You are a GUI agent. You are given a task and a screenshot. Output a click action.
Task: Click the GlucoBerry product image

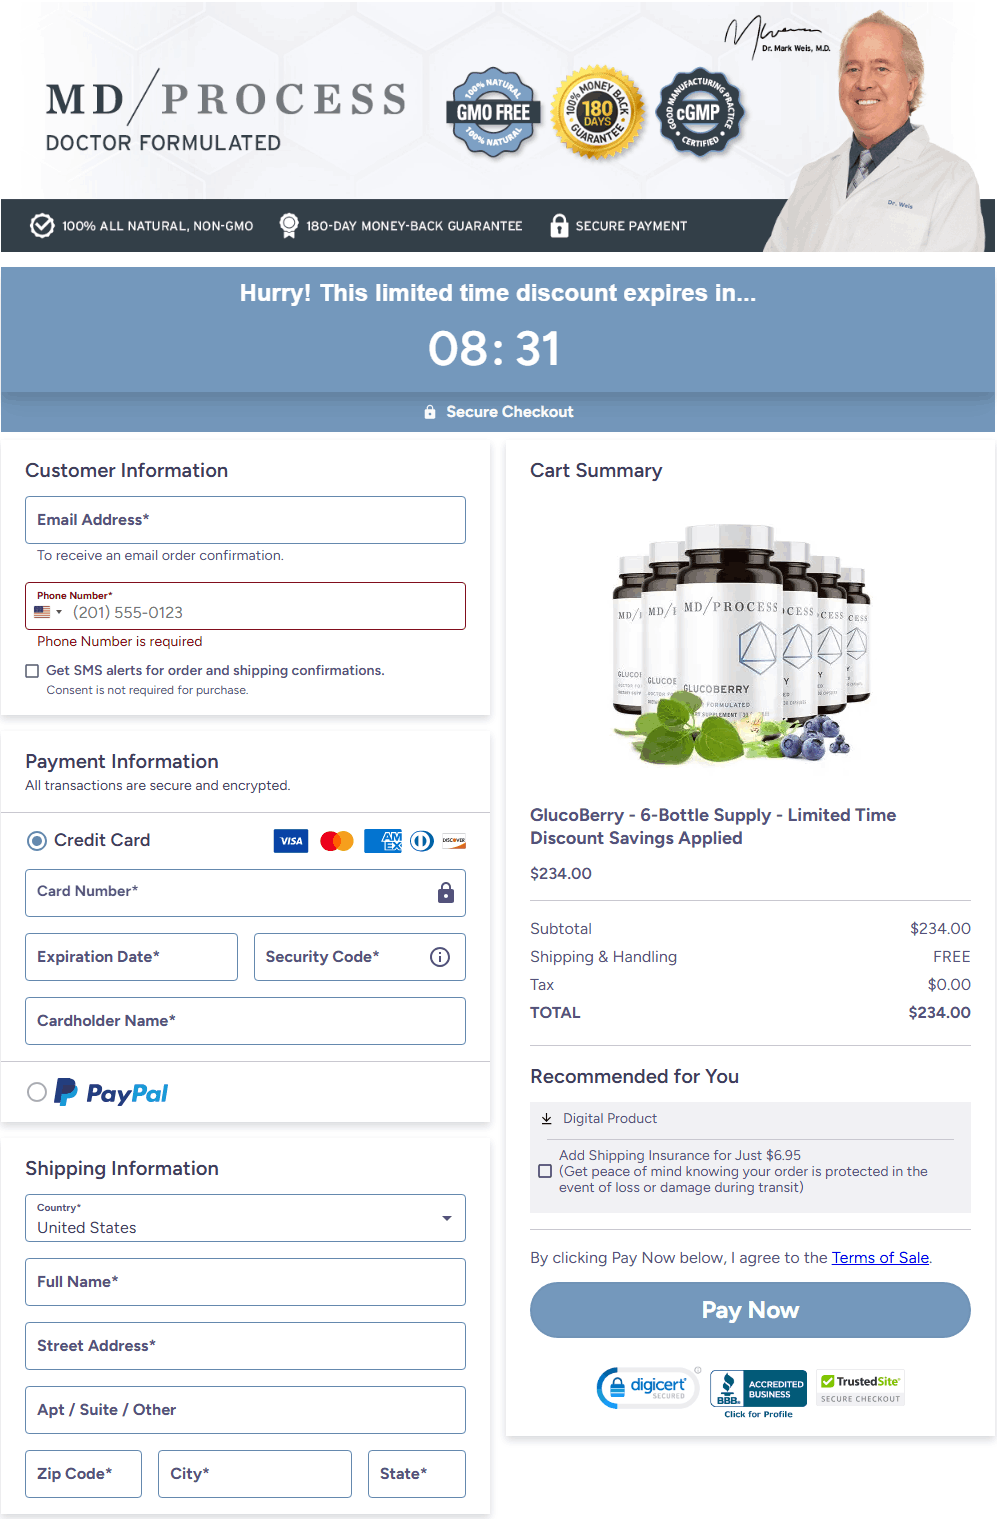(x=741, y=645)
